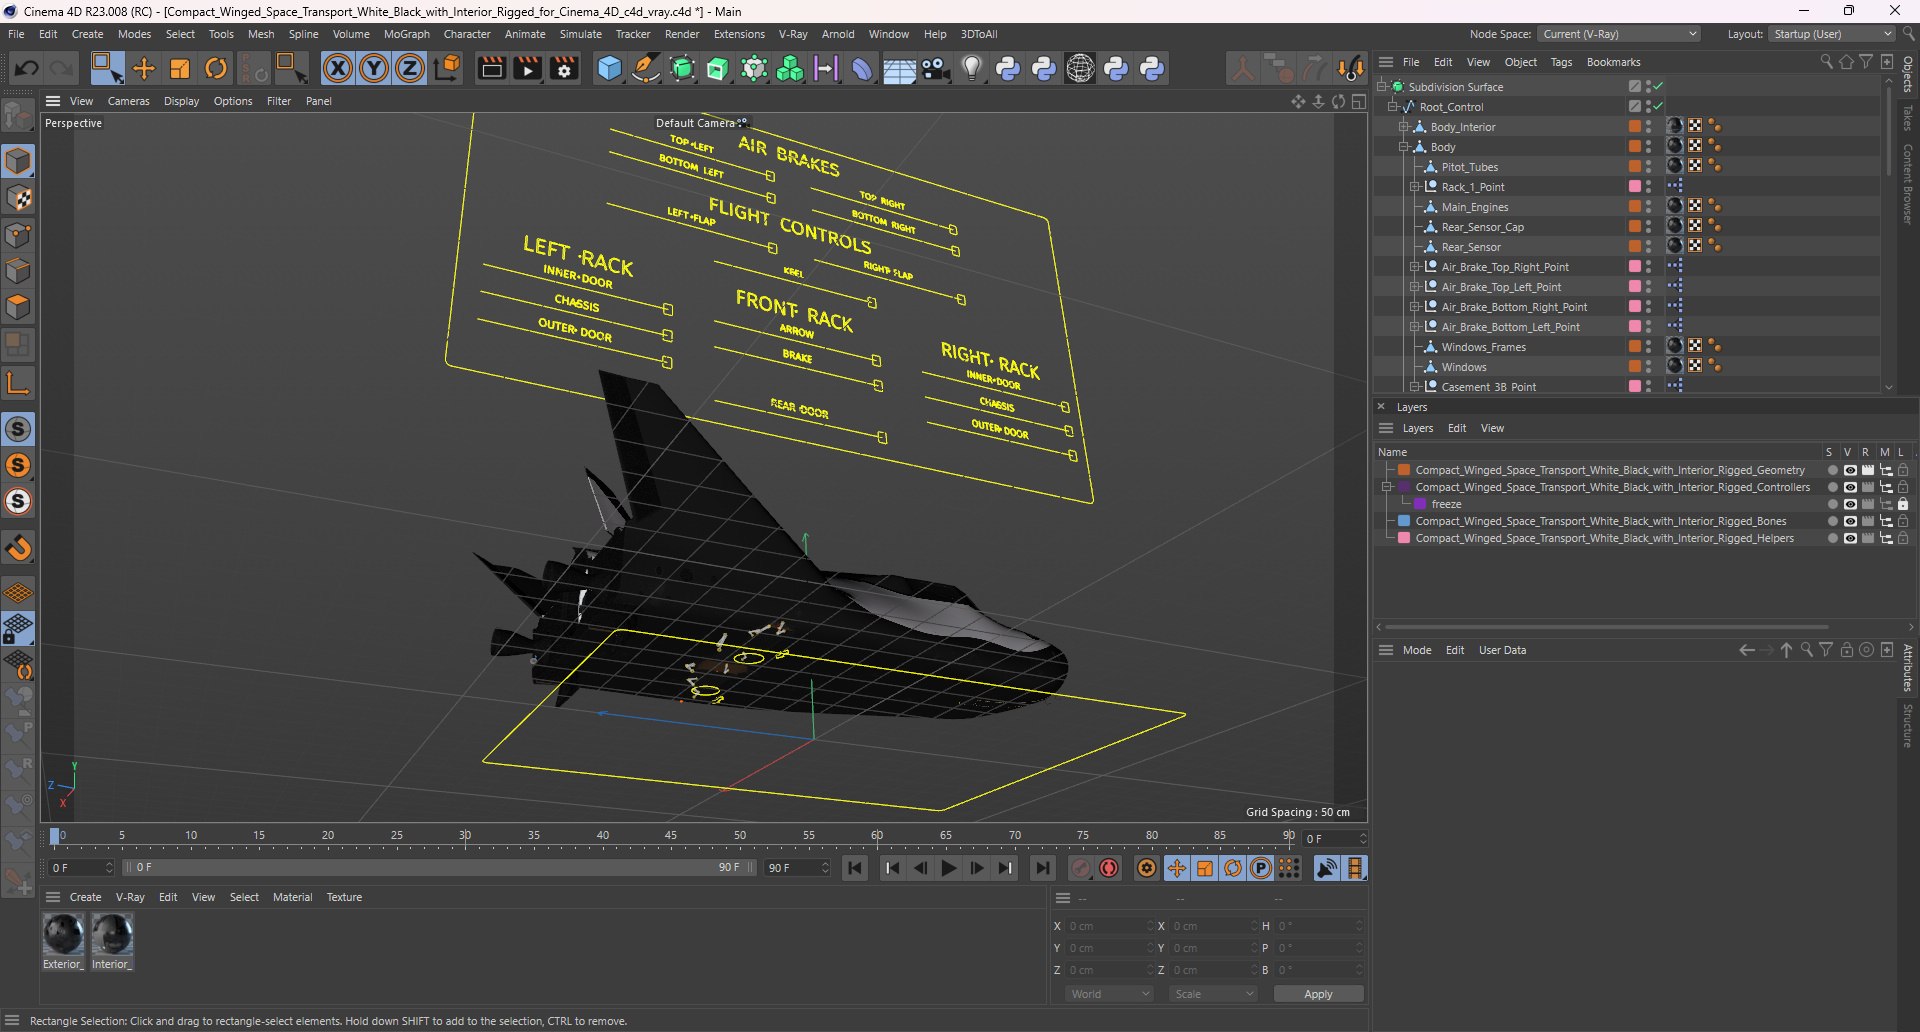Open viewport Cameras menu
This screenshot has height=1032, width=1920.
(128, 101)
